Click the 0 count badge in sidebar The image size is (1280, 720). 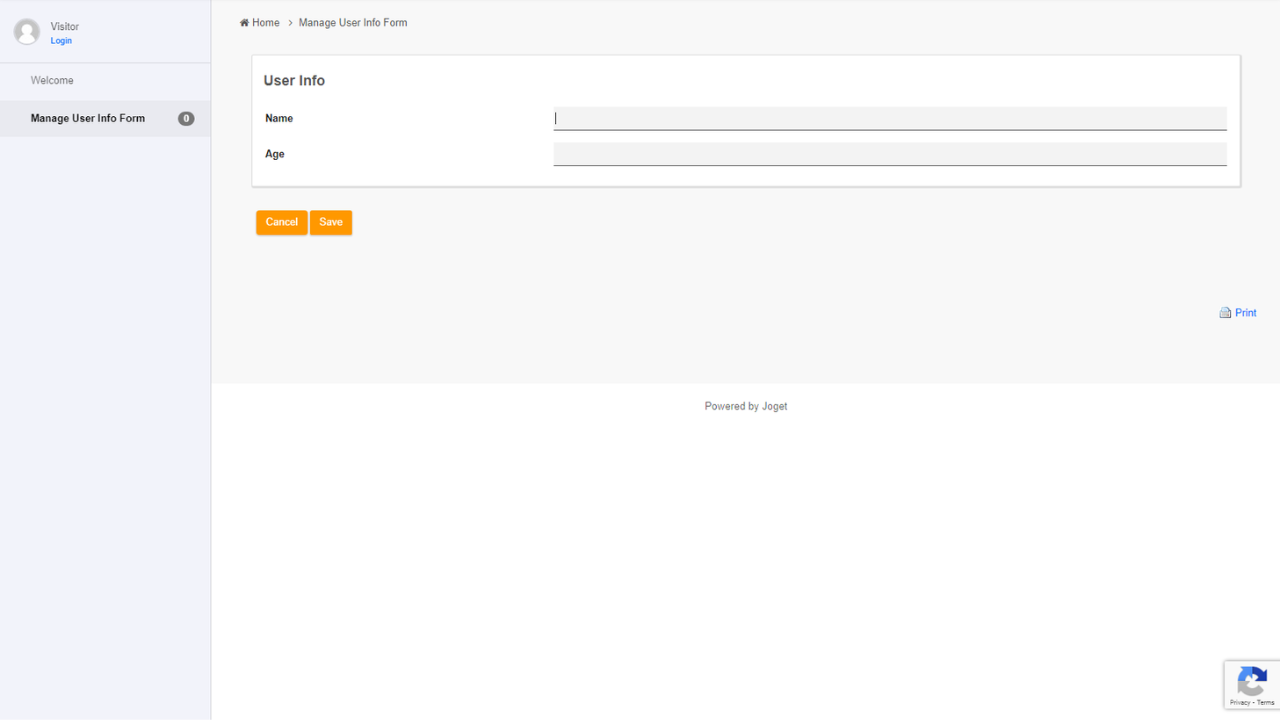point(186,118)
